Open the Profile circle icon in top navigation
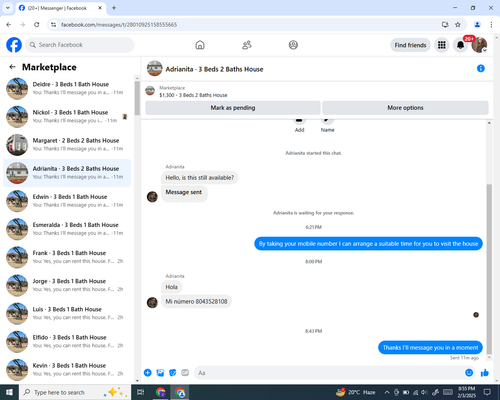The width and height of the screenshot is (500, 400). 293,45
